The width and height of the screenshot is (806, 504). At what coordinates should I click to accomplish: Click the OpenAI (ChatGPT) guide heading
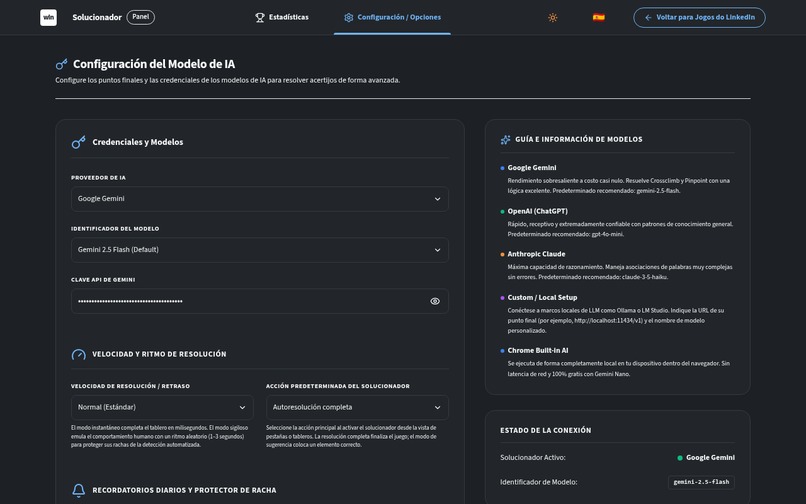(537, 211)
